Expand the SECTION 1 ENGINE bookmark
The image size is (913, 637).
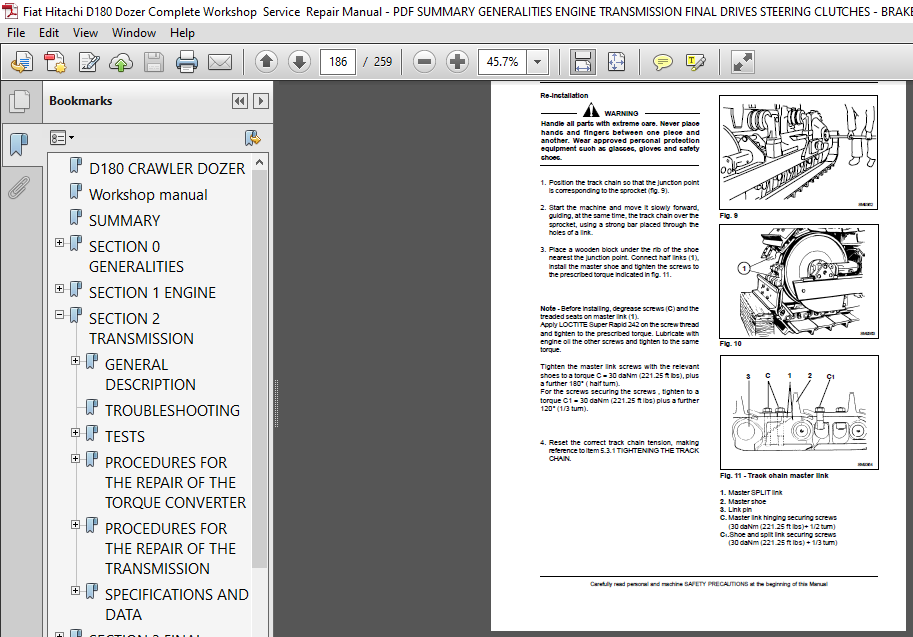[59, 288]
